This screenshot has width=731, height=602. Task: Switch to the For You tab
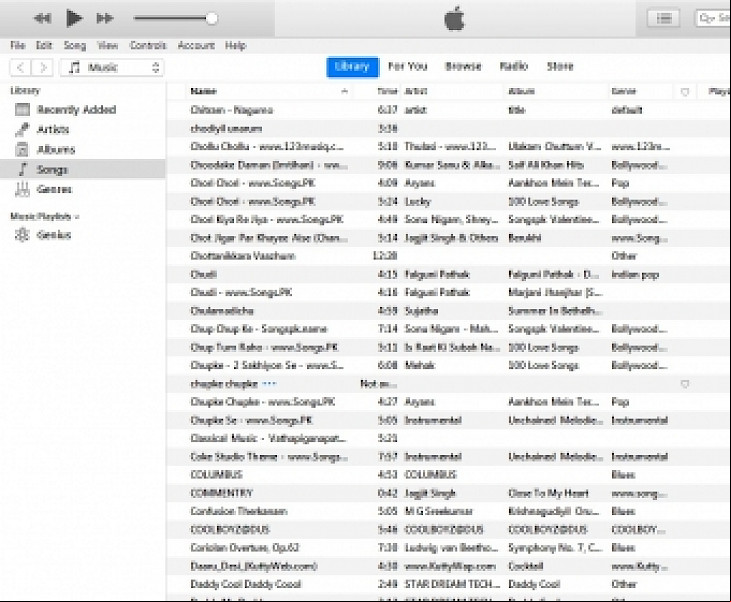coord(407,66)
